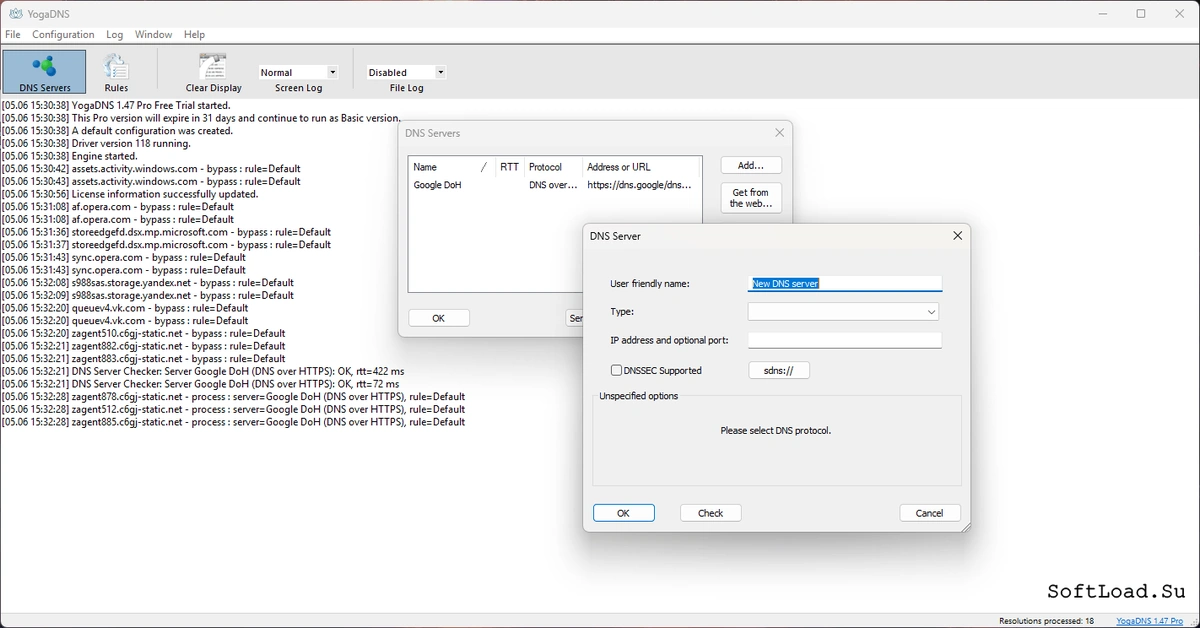The width and height of the screenshot is (1200, 628).
Task: Click the 15:31:36 storeedgefd.dsx.mp.microsoft.com log line
Action: [x=166, y=232]
